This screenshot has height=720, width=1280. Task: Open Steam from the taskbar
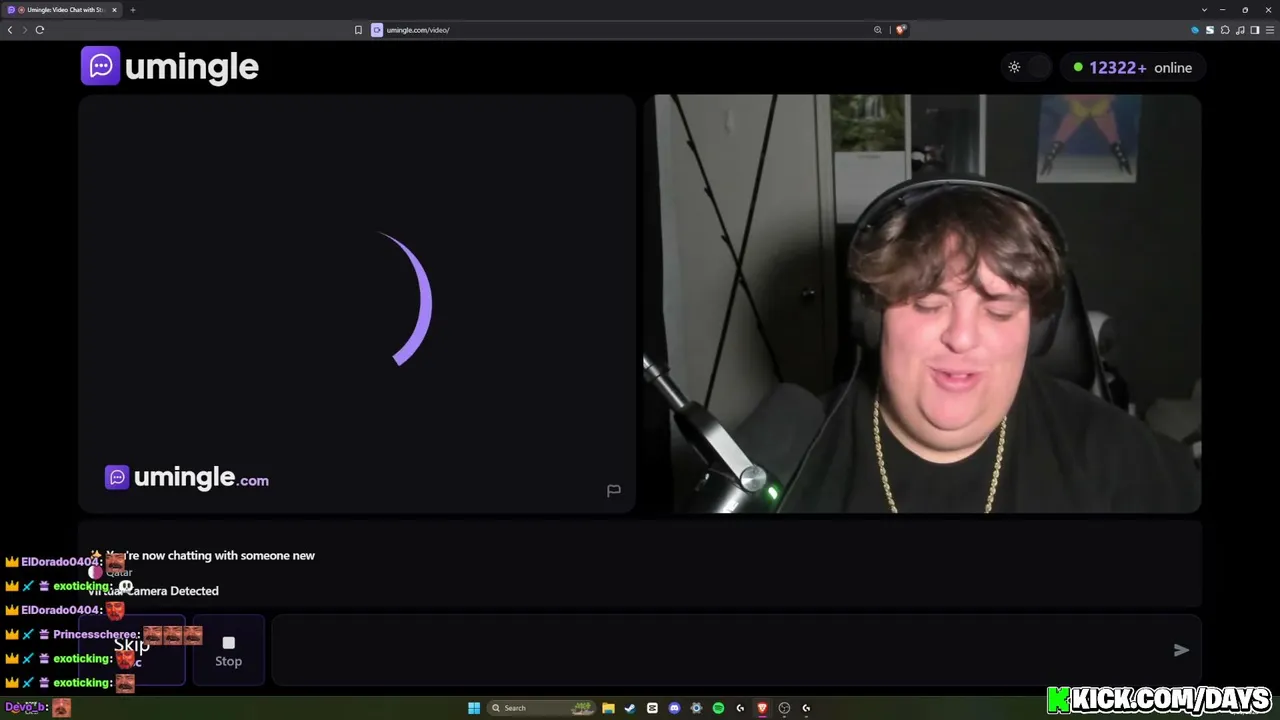pyautogui.click(x=630, y=708)
